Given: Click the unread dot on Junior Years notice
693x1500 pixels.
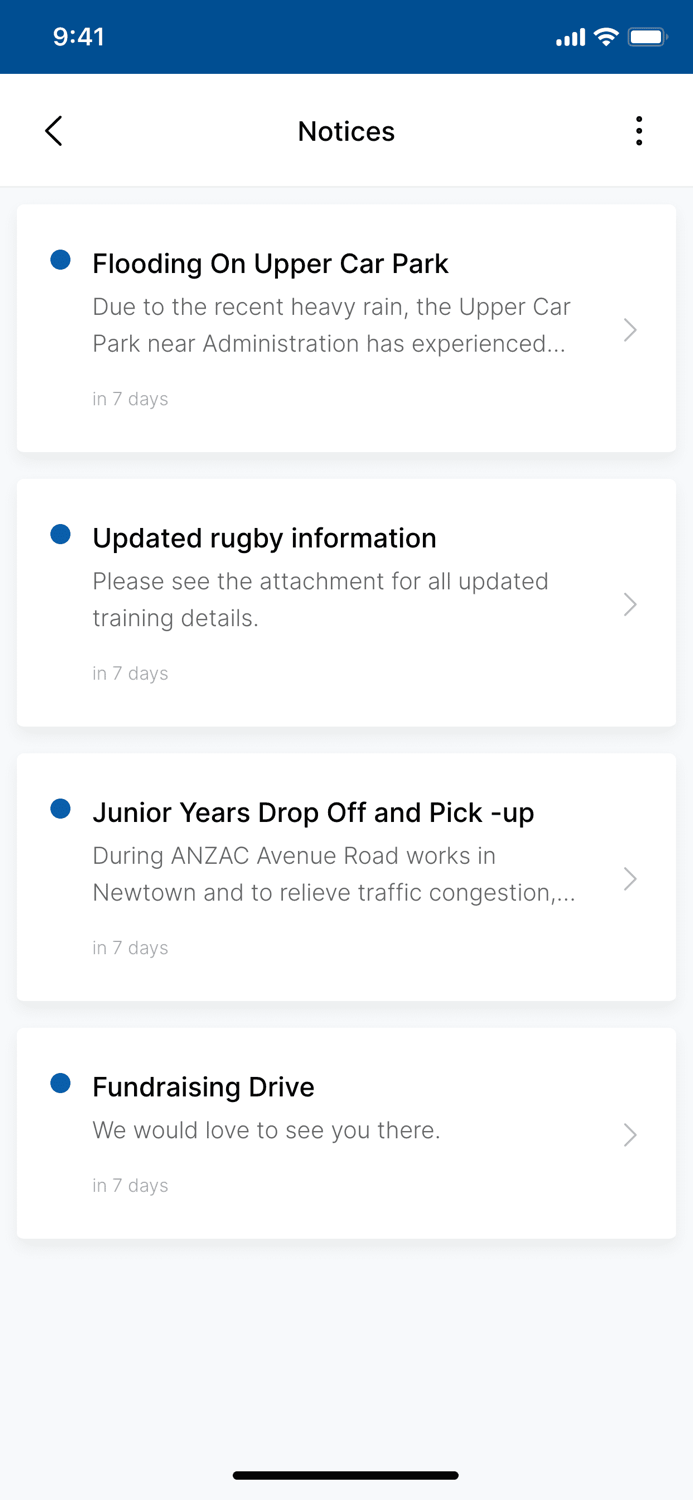Looking at the screenshot, I should [x=61, y=807].
